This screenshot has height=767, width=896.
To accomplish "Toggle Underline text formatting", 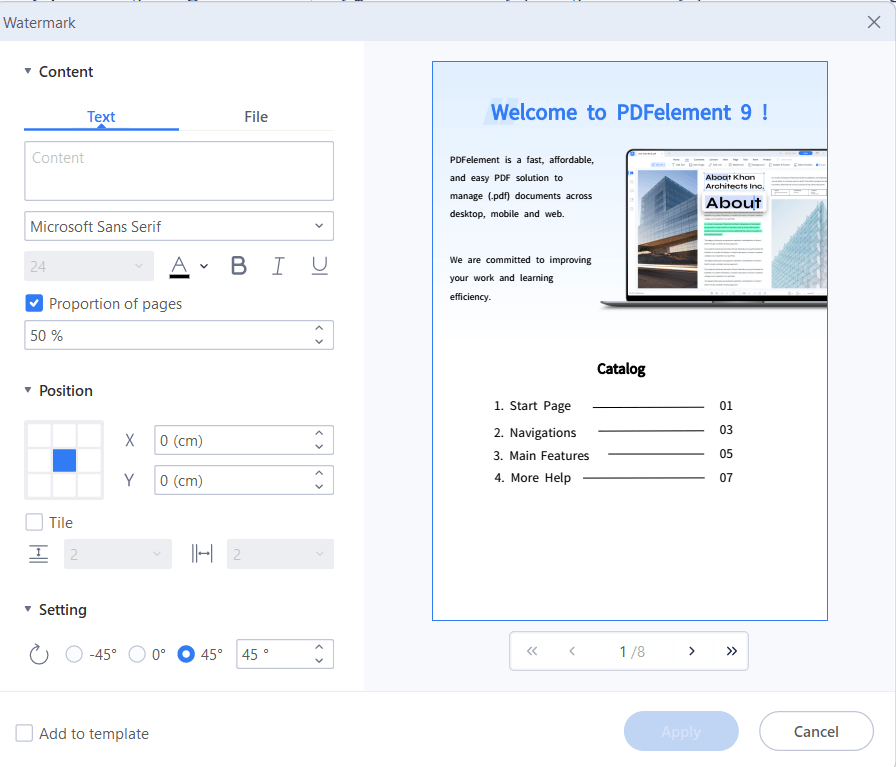I will 319,266.
